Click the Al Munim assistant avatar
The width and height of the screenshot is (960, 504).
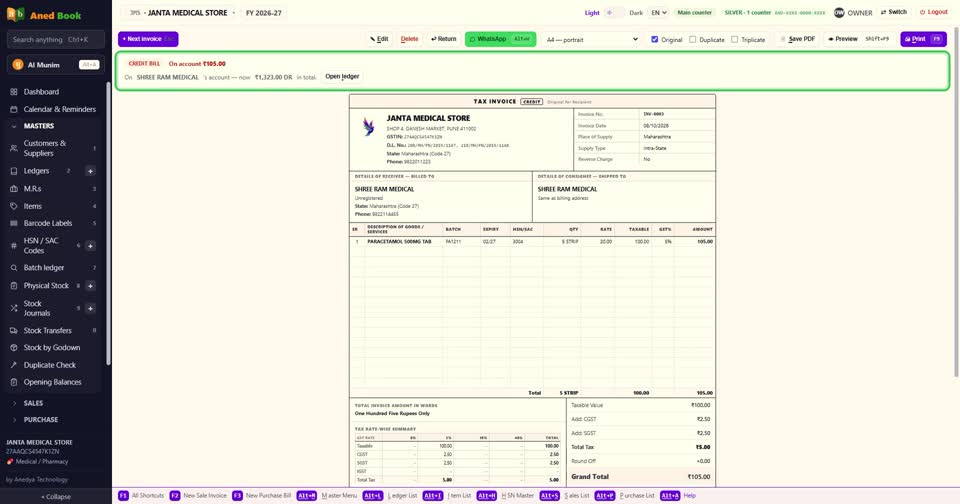pos(18,64)
